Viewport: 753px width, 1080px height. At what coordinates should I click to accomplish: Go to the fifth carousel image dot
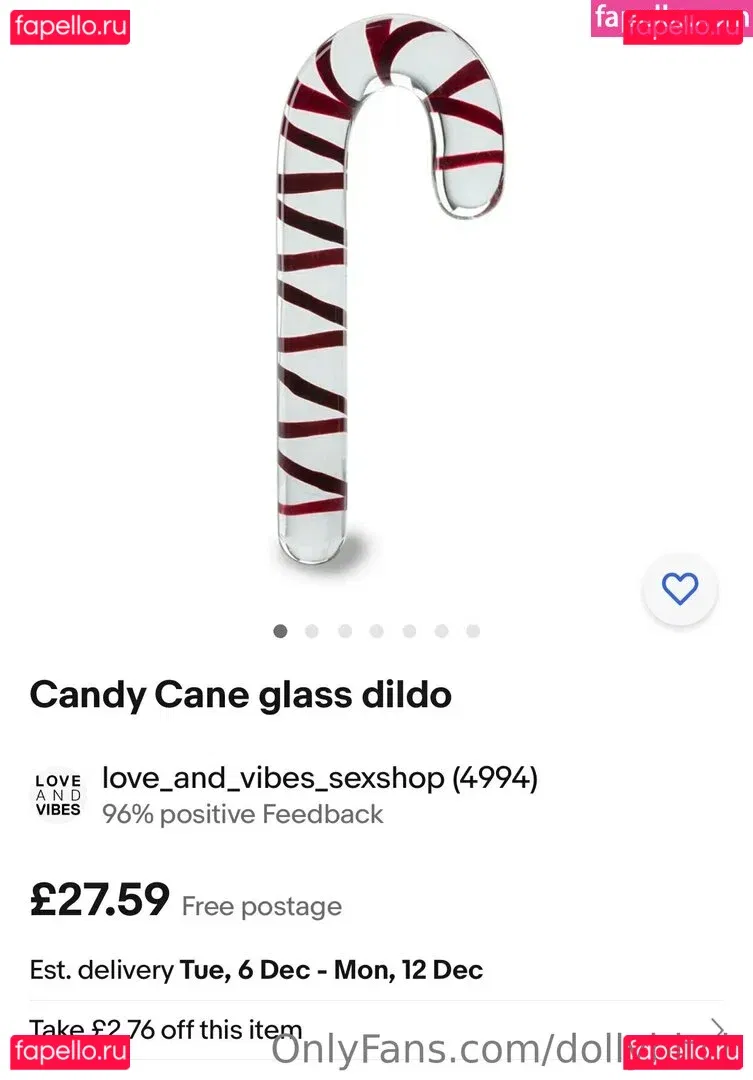point(409,631)
